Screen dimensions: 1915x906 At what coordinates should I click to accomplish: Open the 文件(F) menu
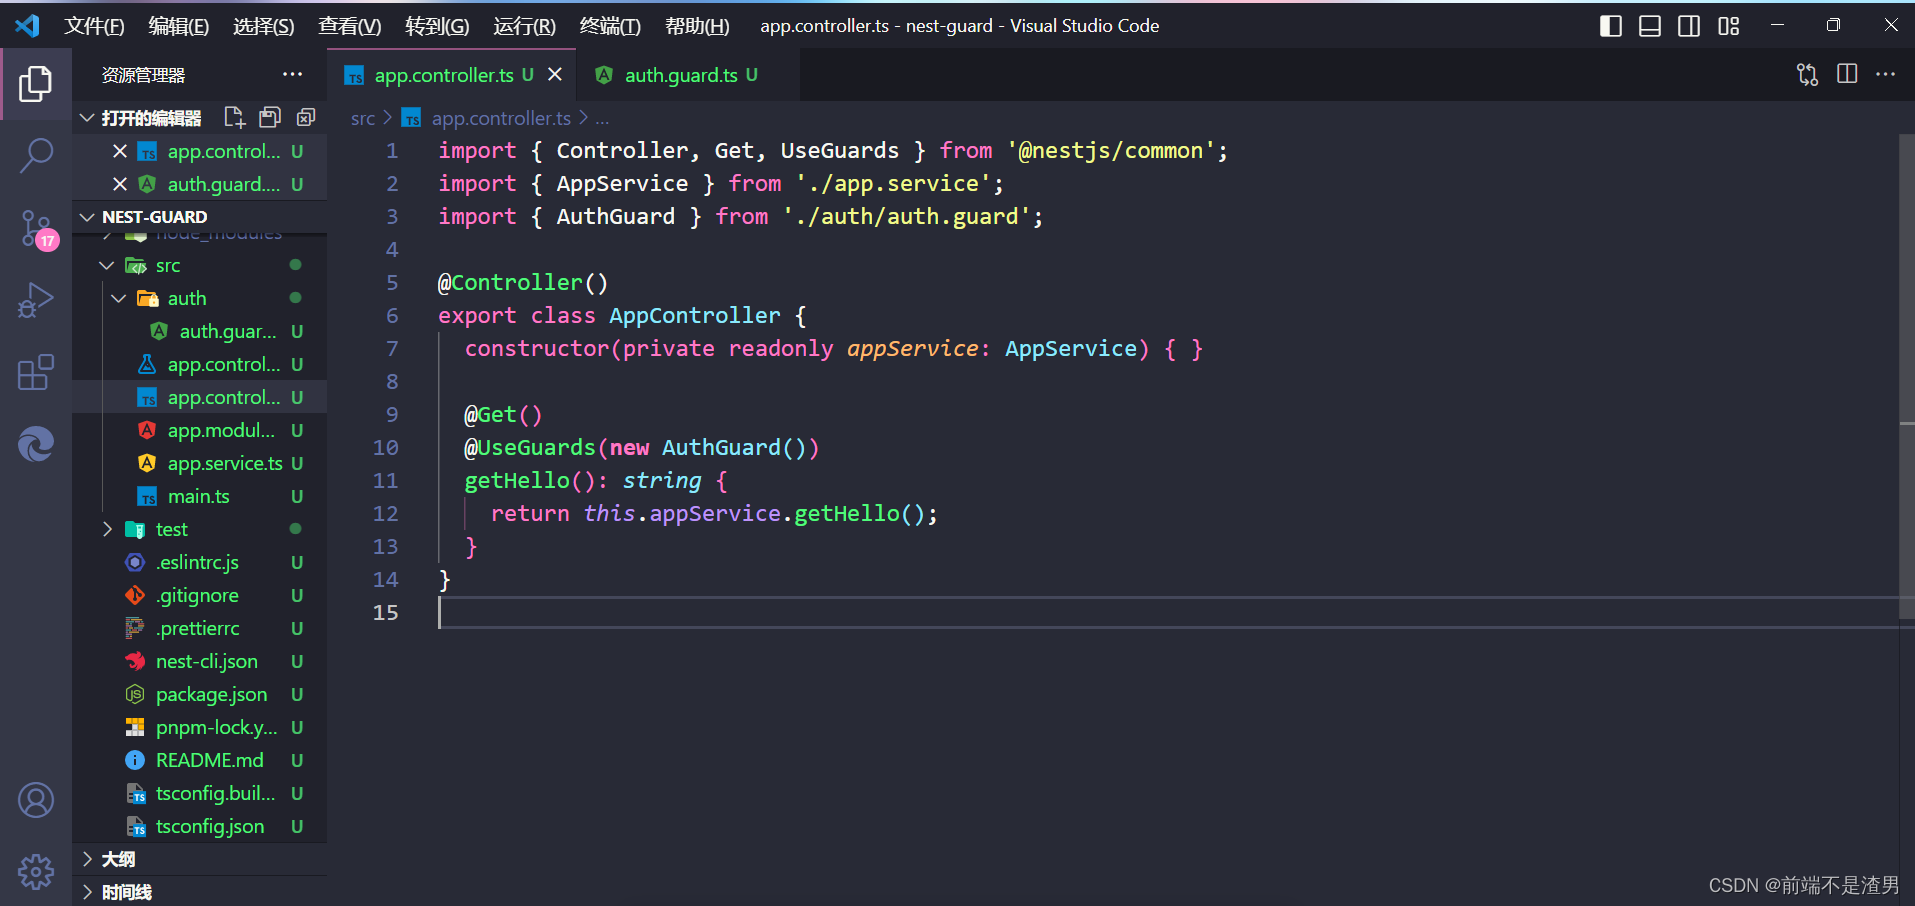point(94,26)
